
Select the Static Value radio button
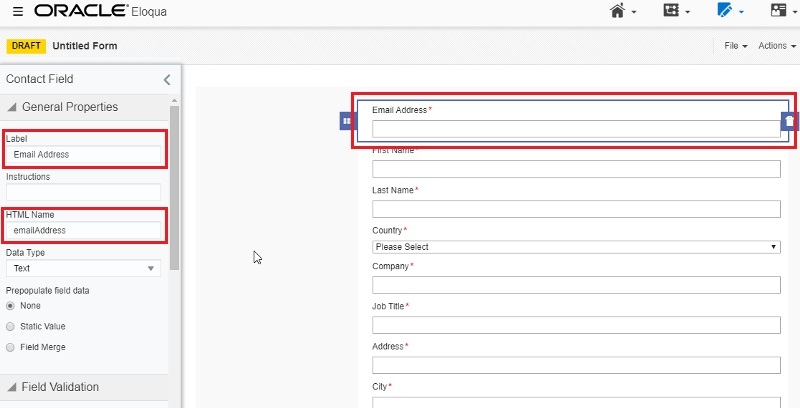click(x=11, y=326)
